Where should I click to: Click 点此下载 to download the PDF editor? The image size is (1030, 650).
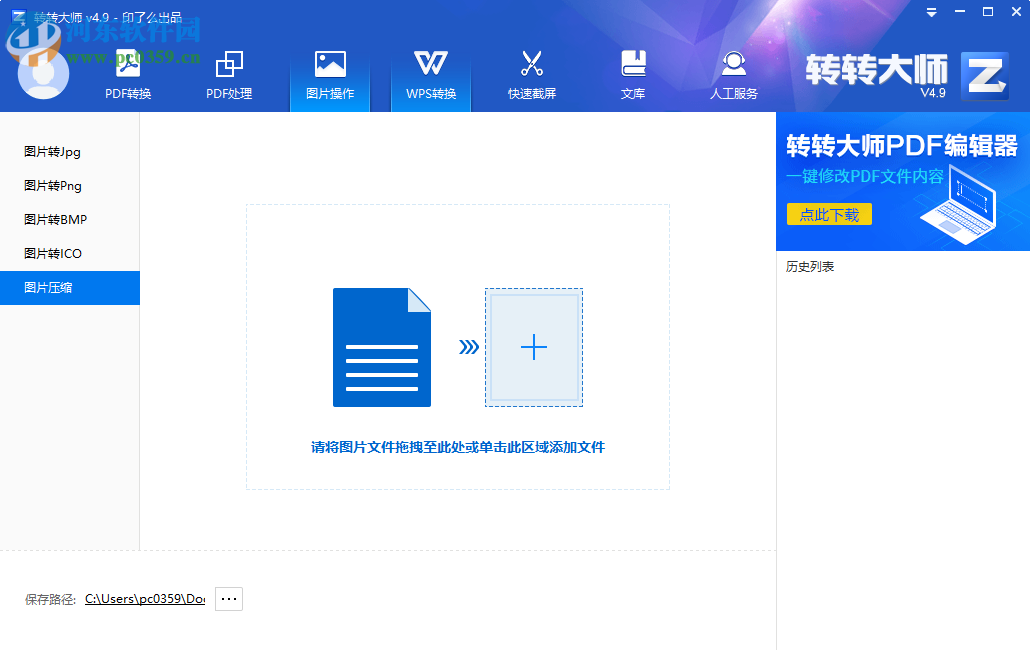[829, 214]
